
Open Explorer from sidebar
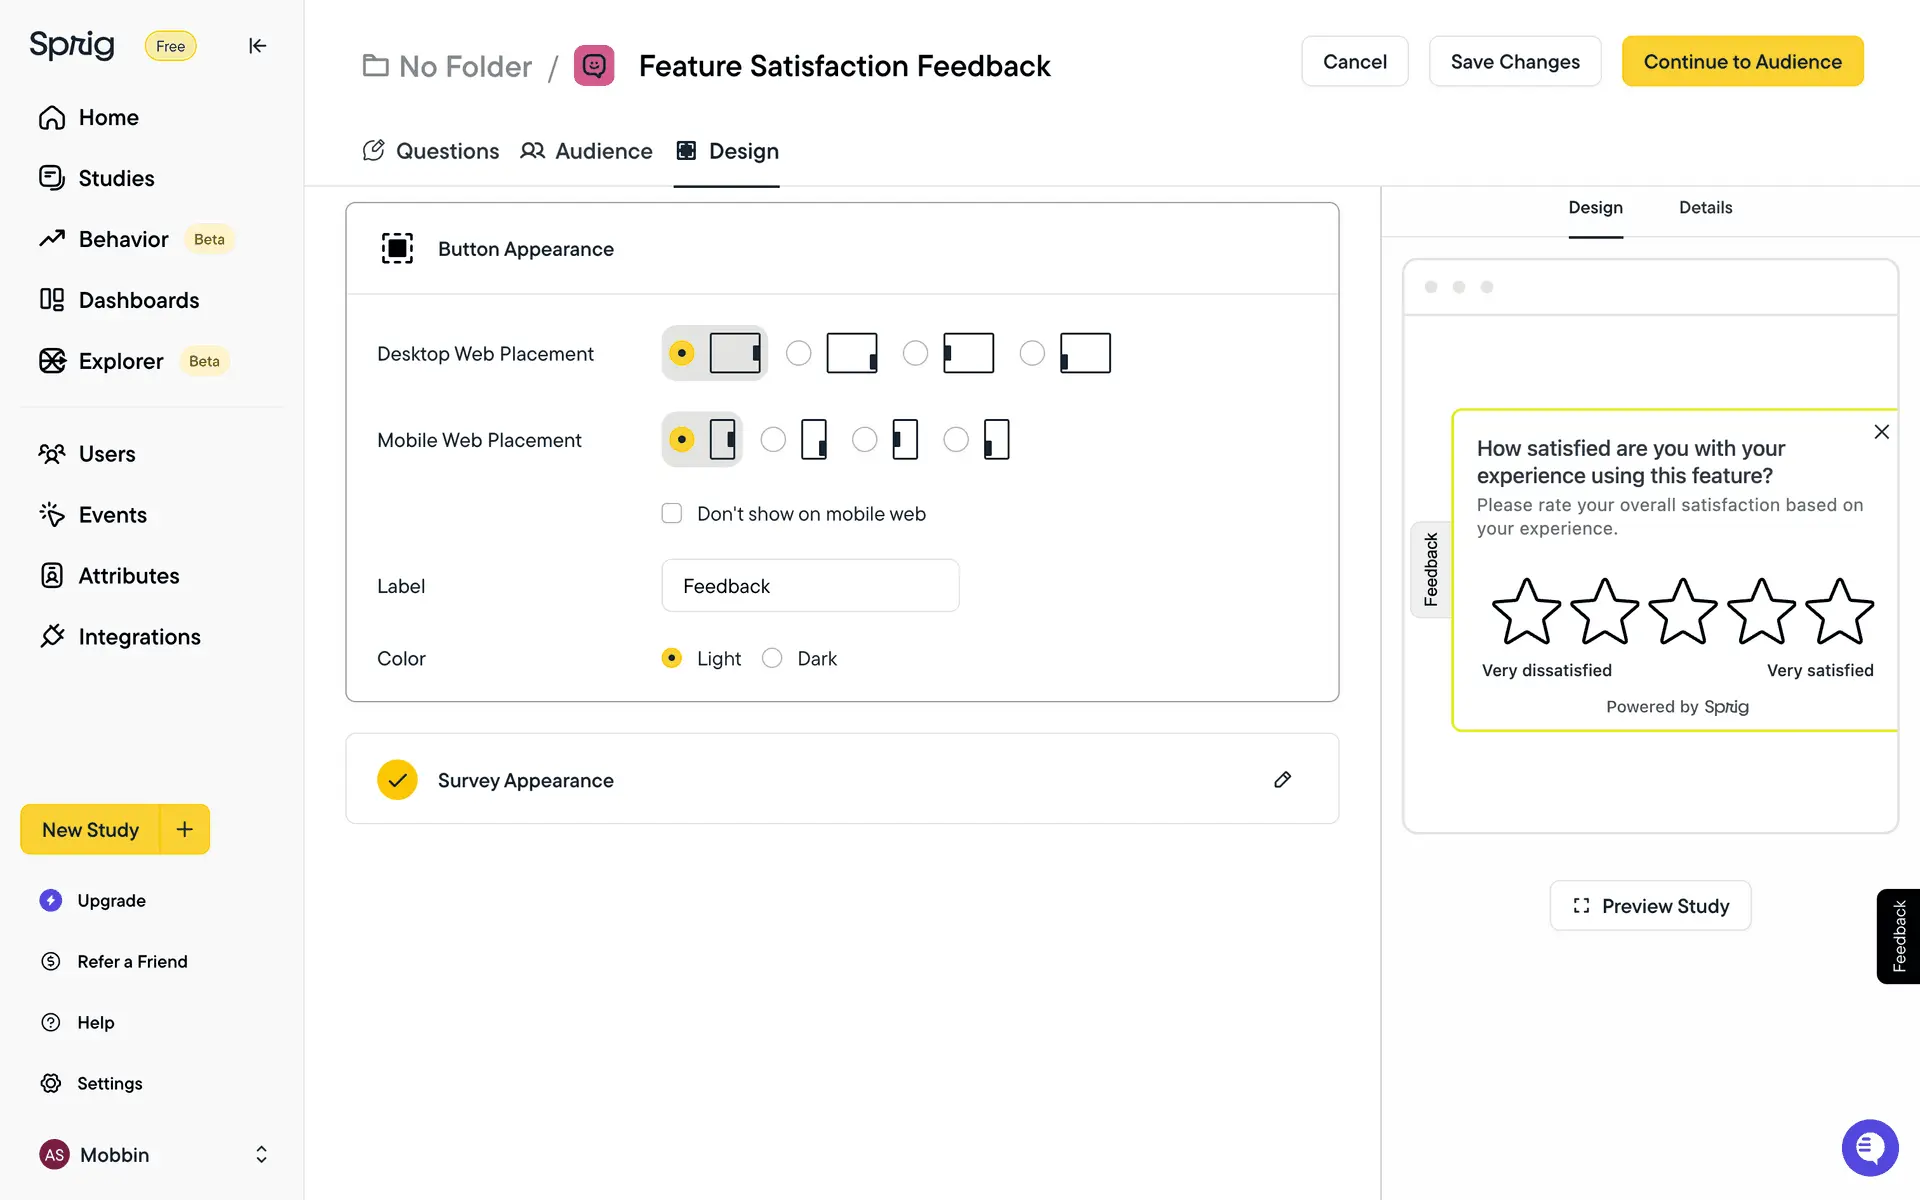(120, 361)
